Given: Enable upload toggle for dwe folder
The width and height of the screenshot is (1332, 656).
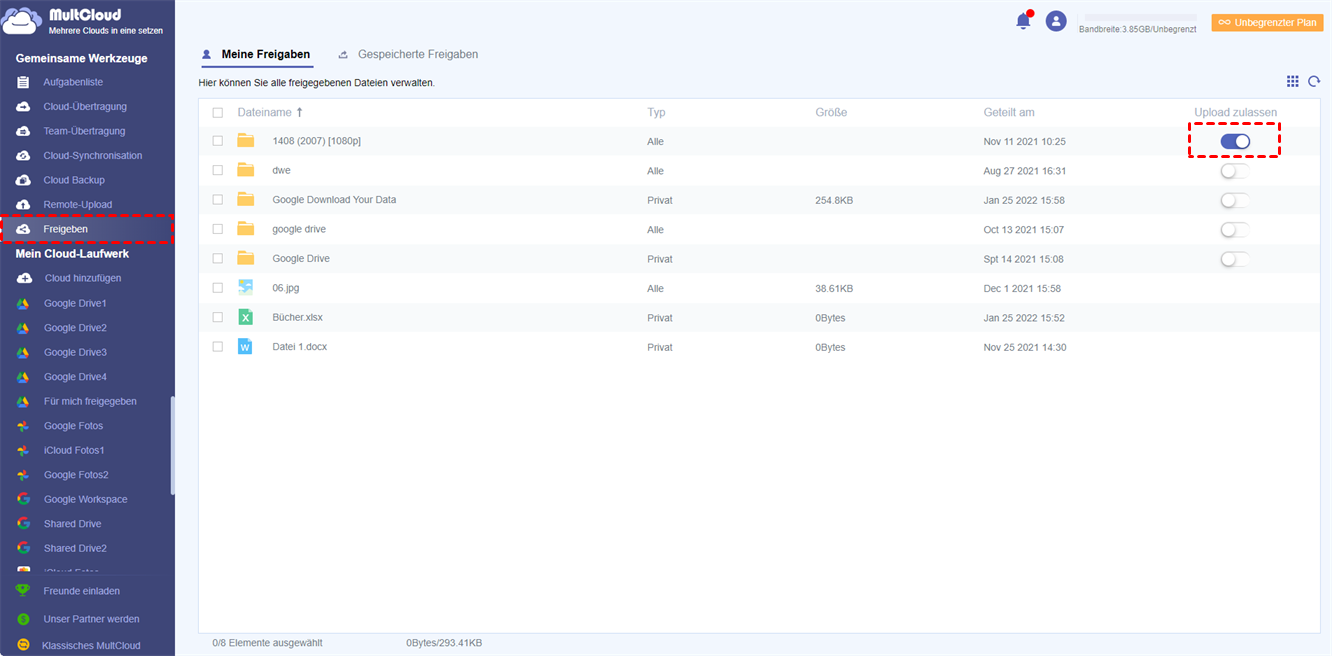Looking at the screenshot, I should click(x=1235, y=171).
